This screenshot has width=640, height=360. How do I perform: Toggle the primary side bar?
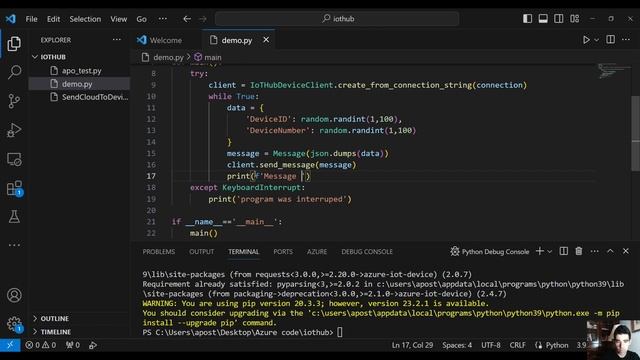coord(527,19)
